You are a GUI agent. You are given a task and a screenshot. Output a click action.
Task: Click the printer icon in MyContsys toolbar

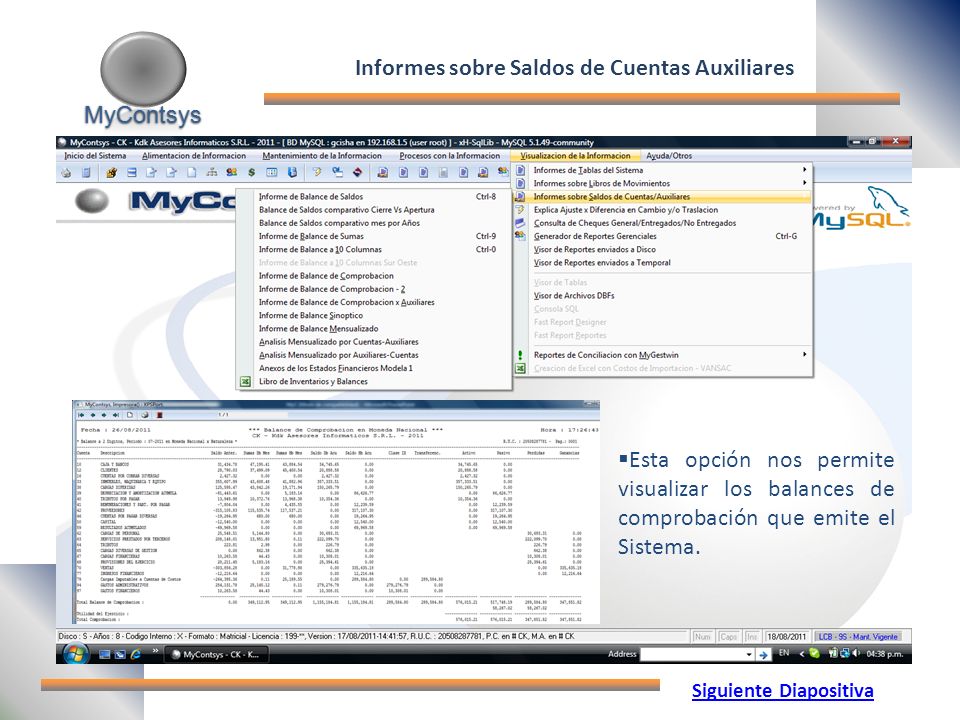click(x=66, y=173)
